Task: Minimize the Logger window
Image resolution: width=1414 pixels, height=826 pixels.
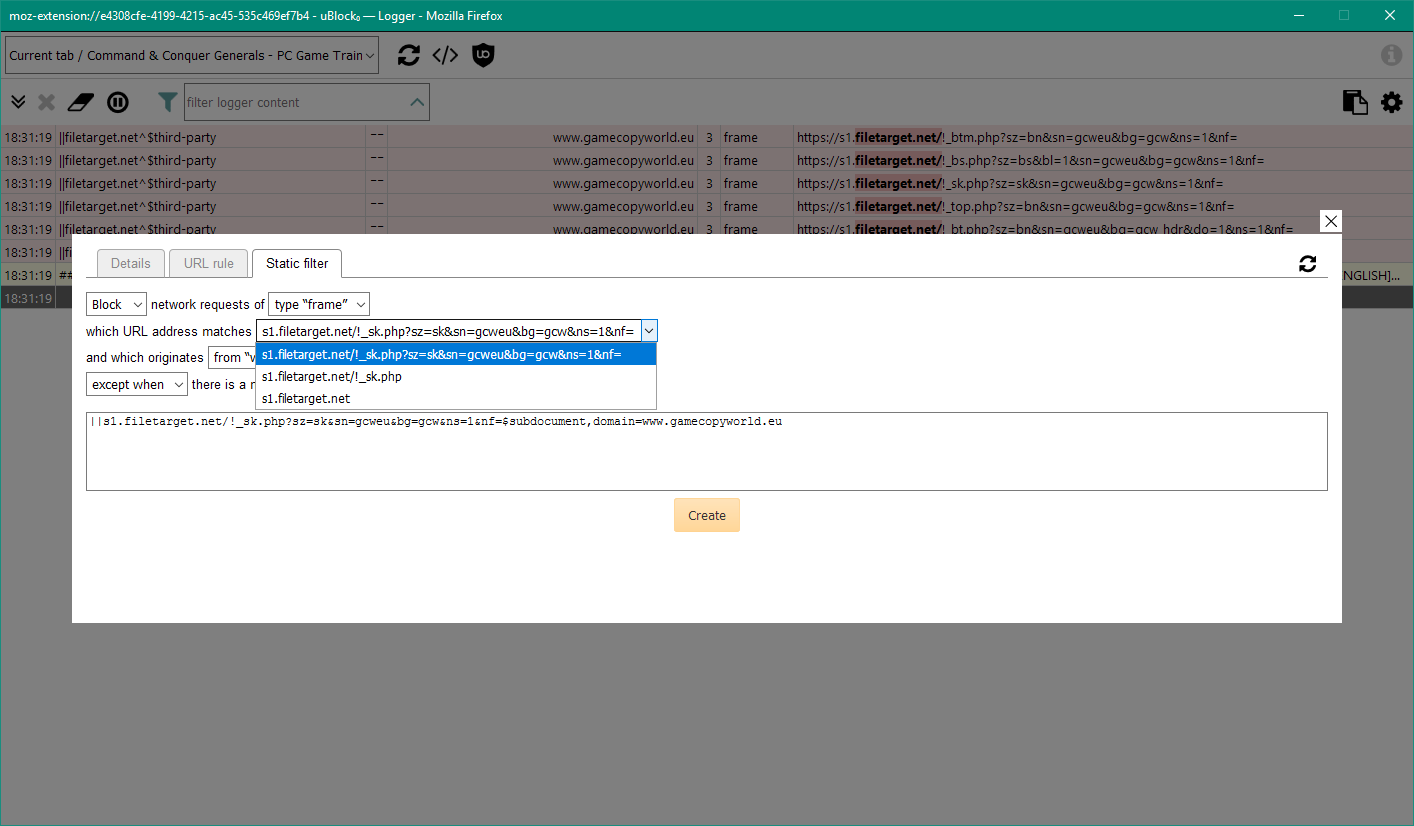Action: [1299, 15]
